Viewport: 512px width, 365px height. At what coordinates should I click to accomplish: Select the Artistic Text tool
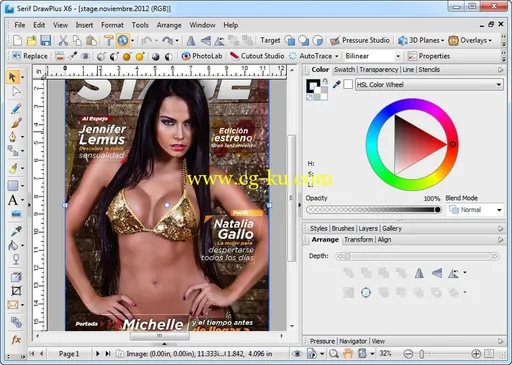click(13, 200)
